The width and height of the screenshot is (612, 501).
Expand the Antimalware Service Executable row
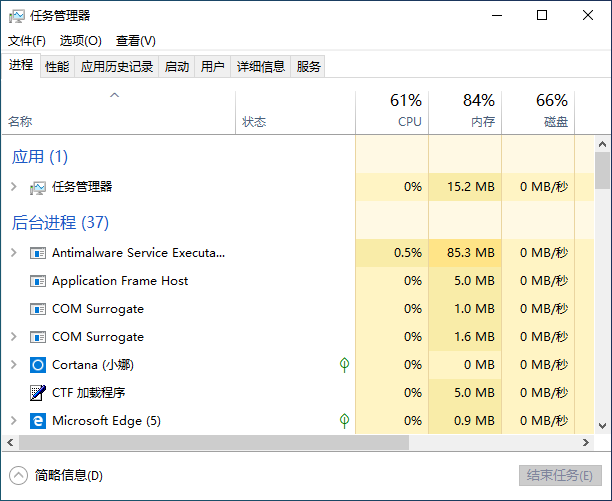pos(14,253)
